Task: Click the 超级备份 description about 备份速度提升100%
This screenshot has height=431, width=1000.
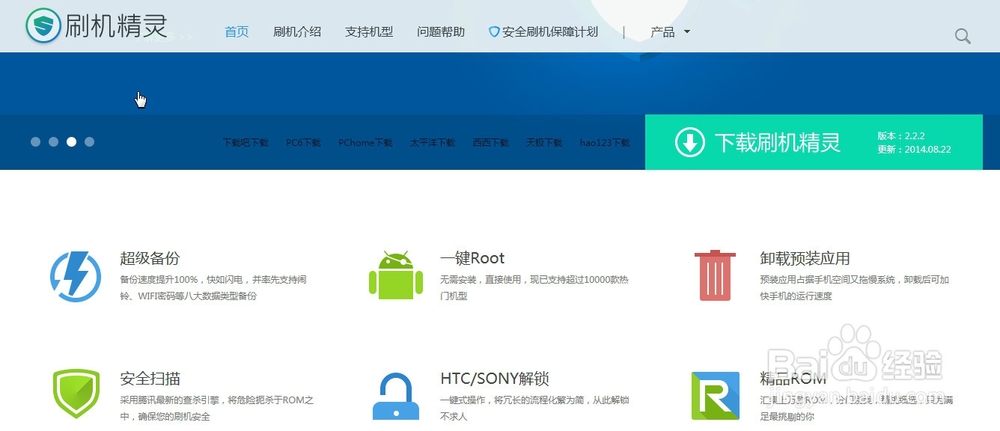Action: (x=214, y=288)
